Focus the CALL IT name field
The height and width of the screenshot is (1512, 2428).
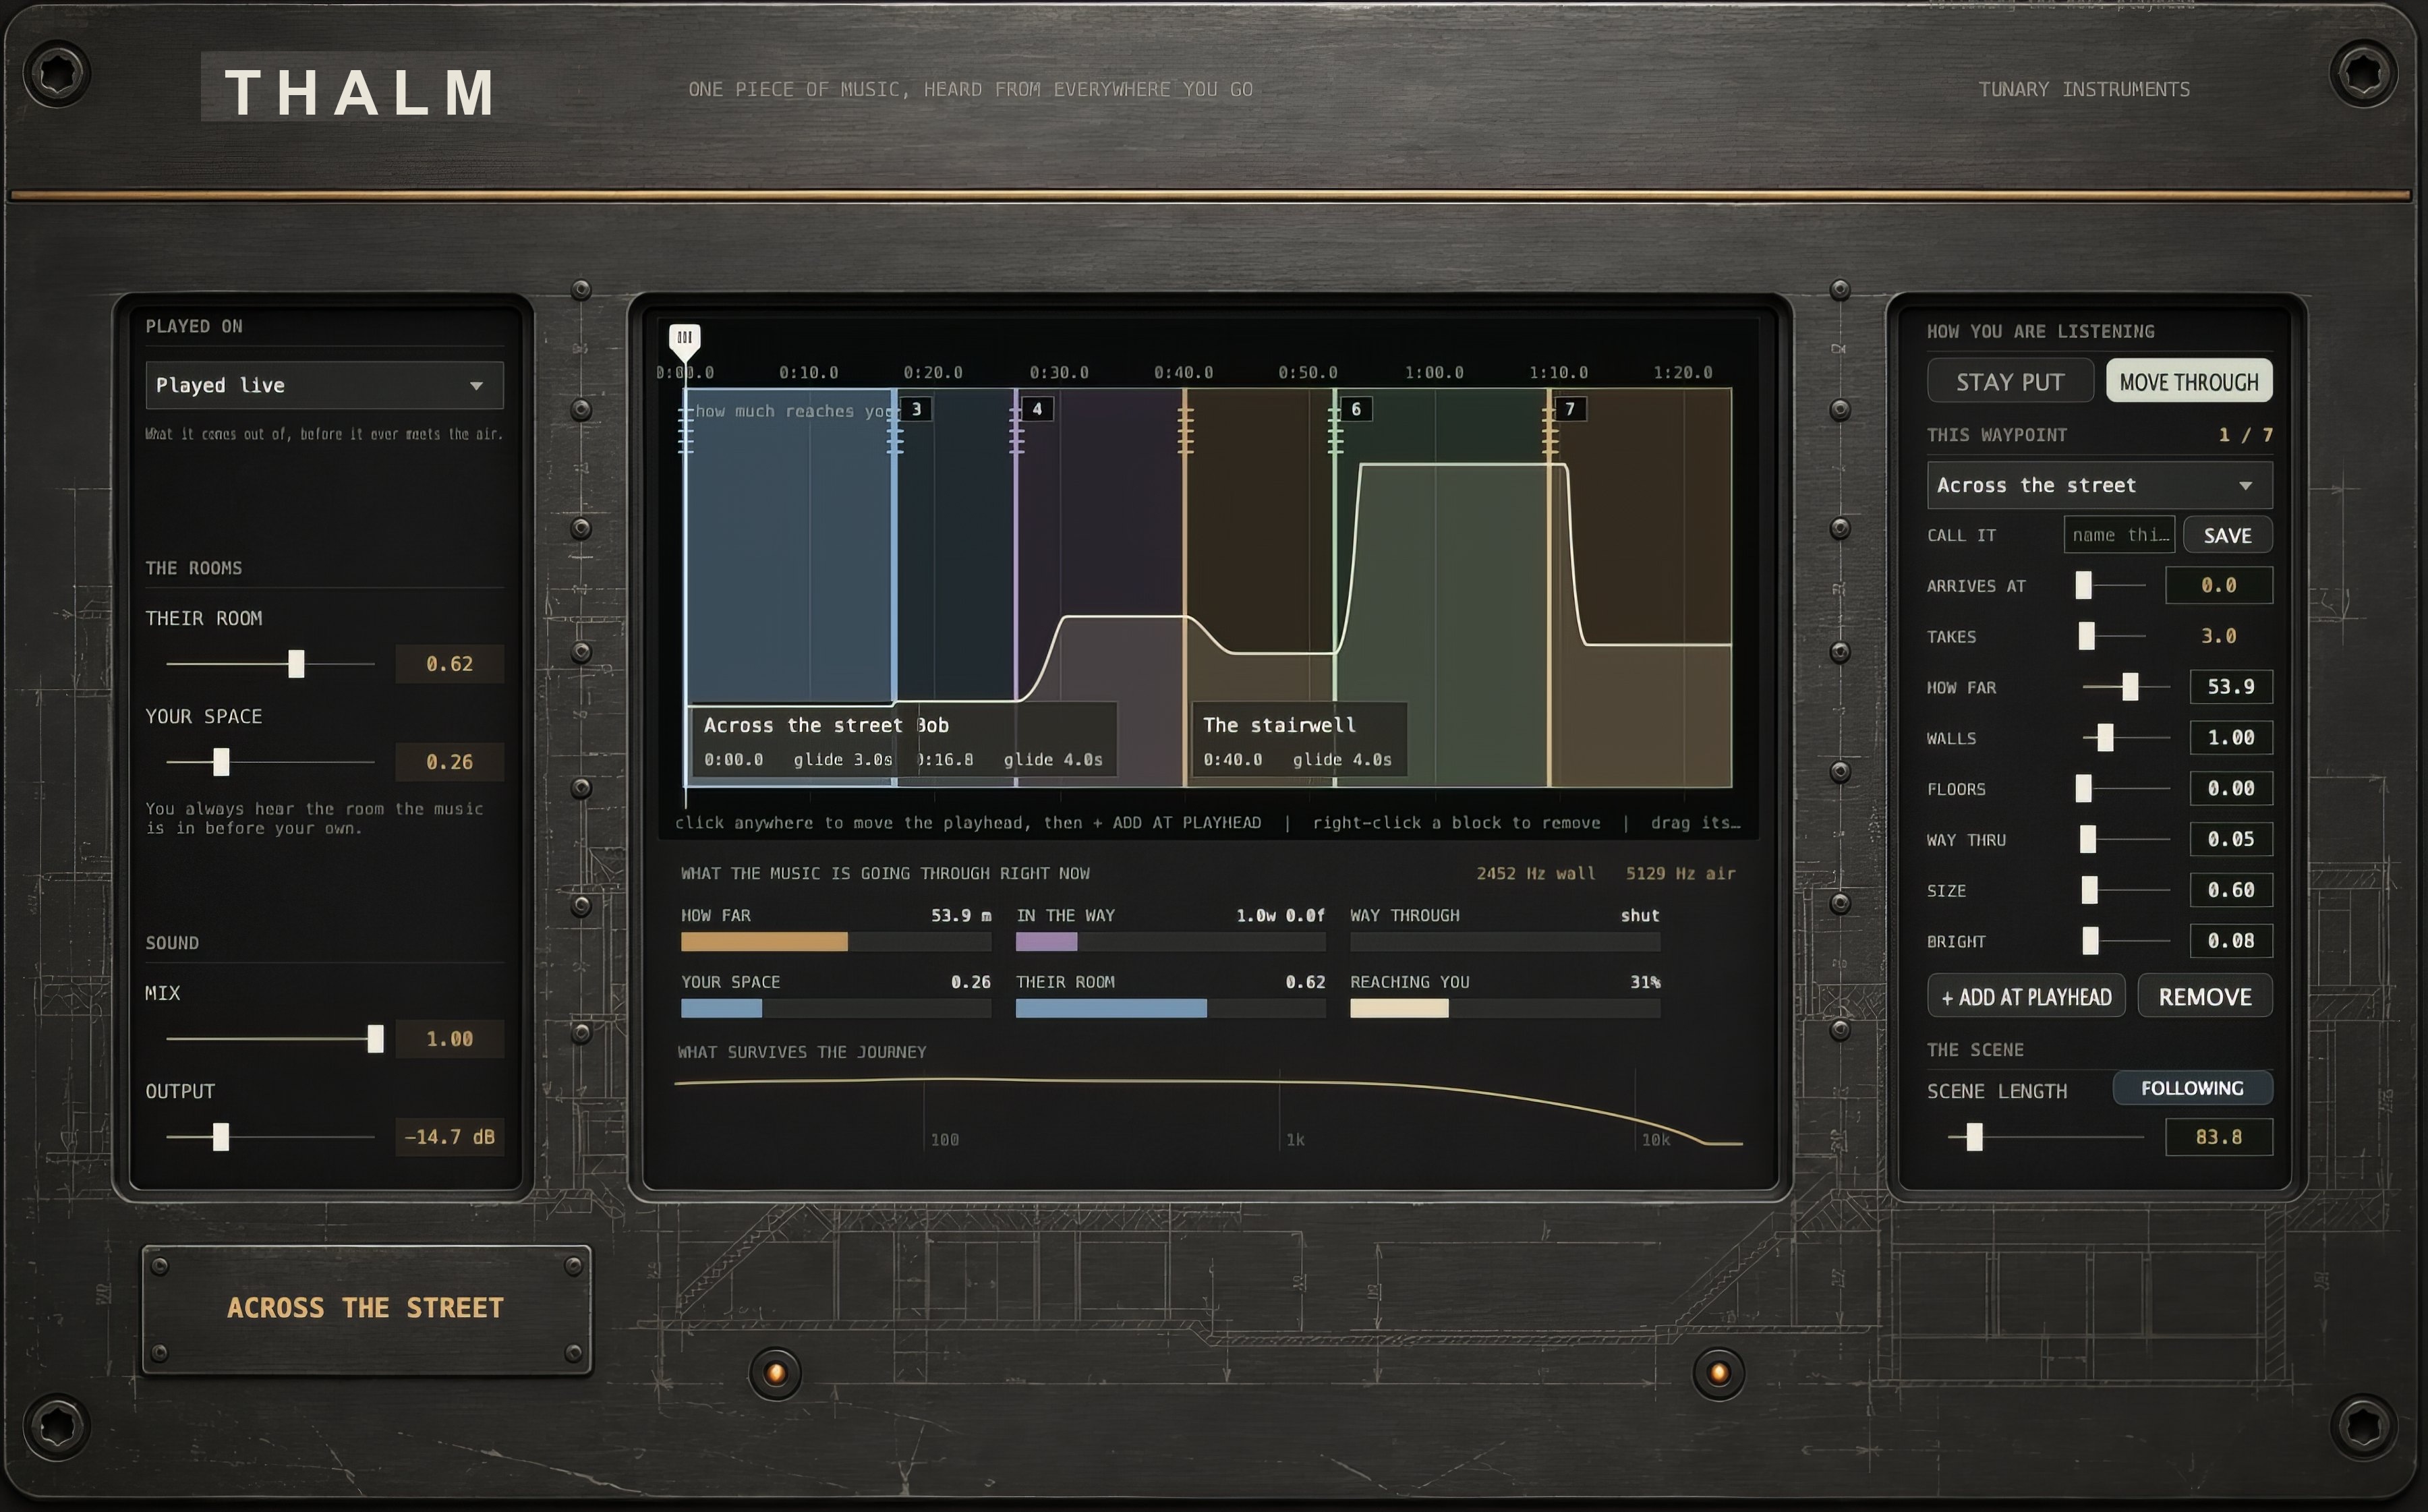click(x=2118, y=535)
